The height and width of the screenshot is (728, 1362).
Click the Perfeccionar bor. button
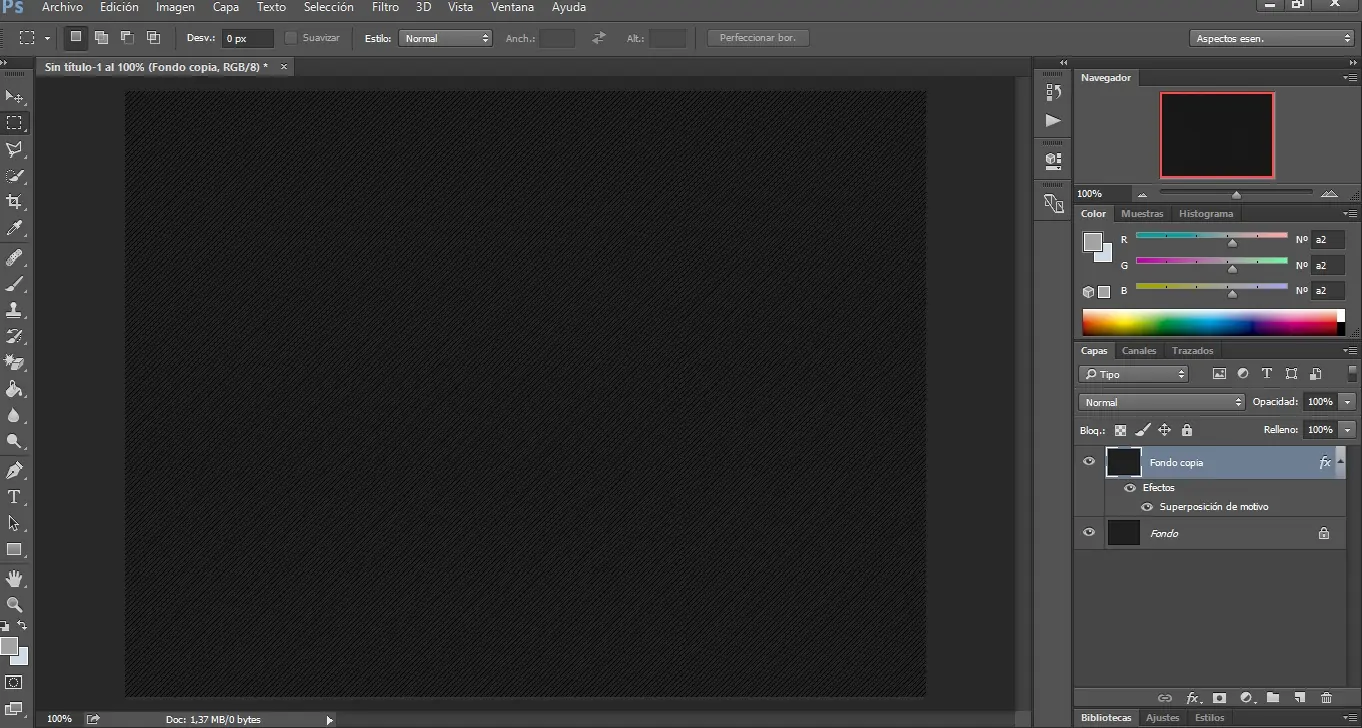point(758,38)
